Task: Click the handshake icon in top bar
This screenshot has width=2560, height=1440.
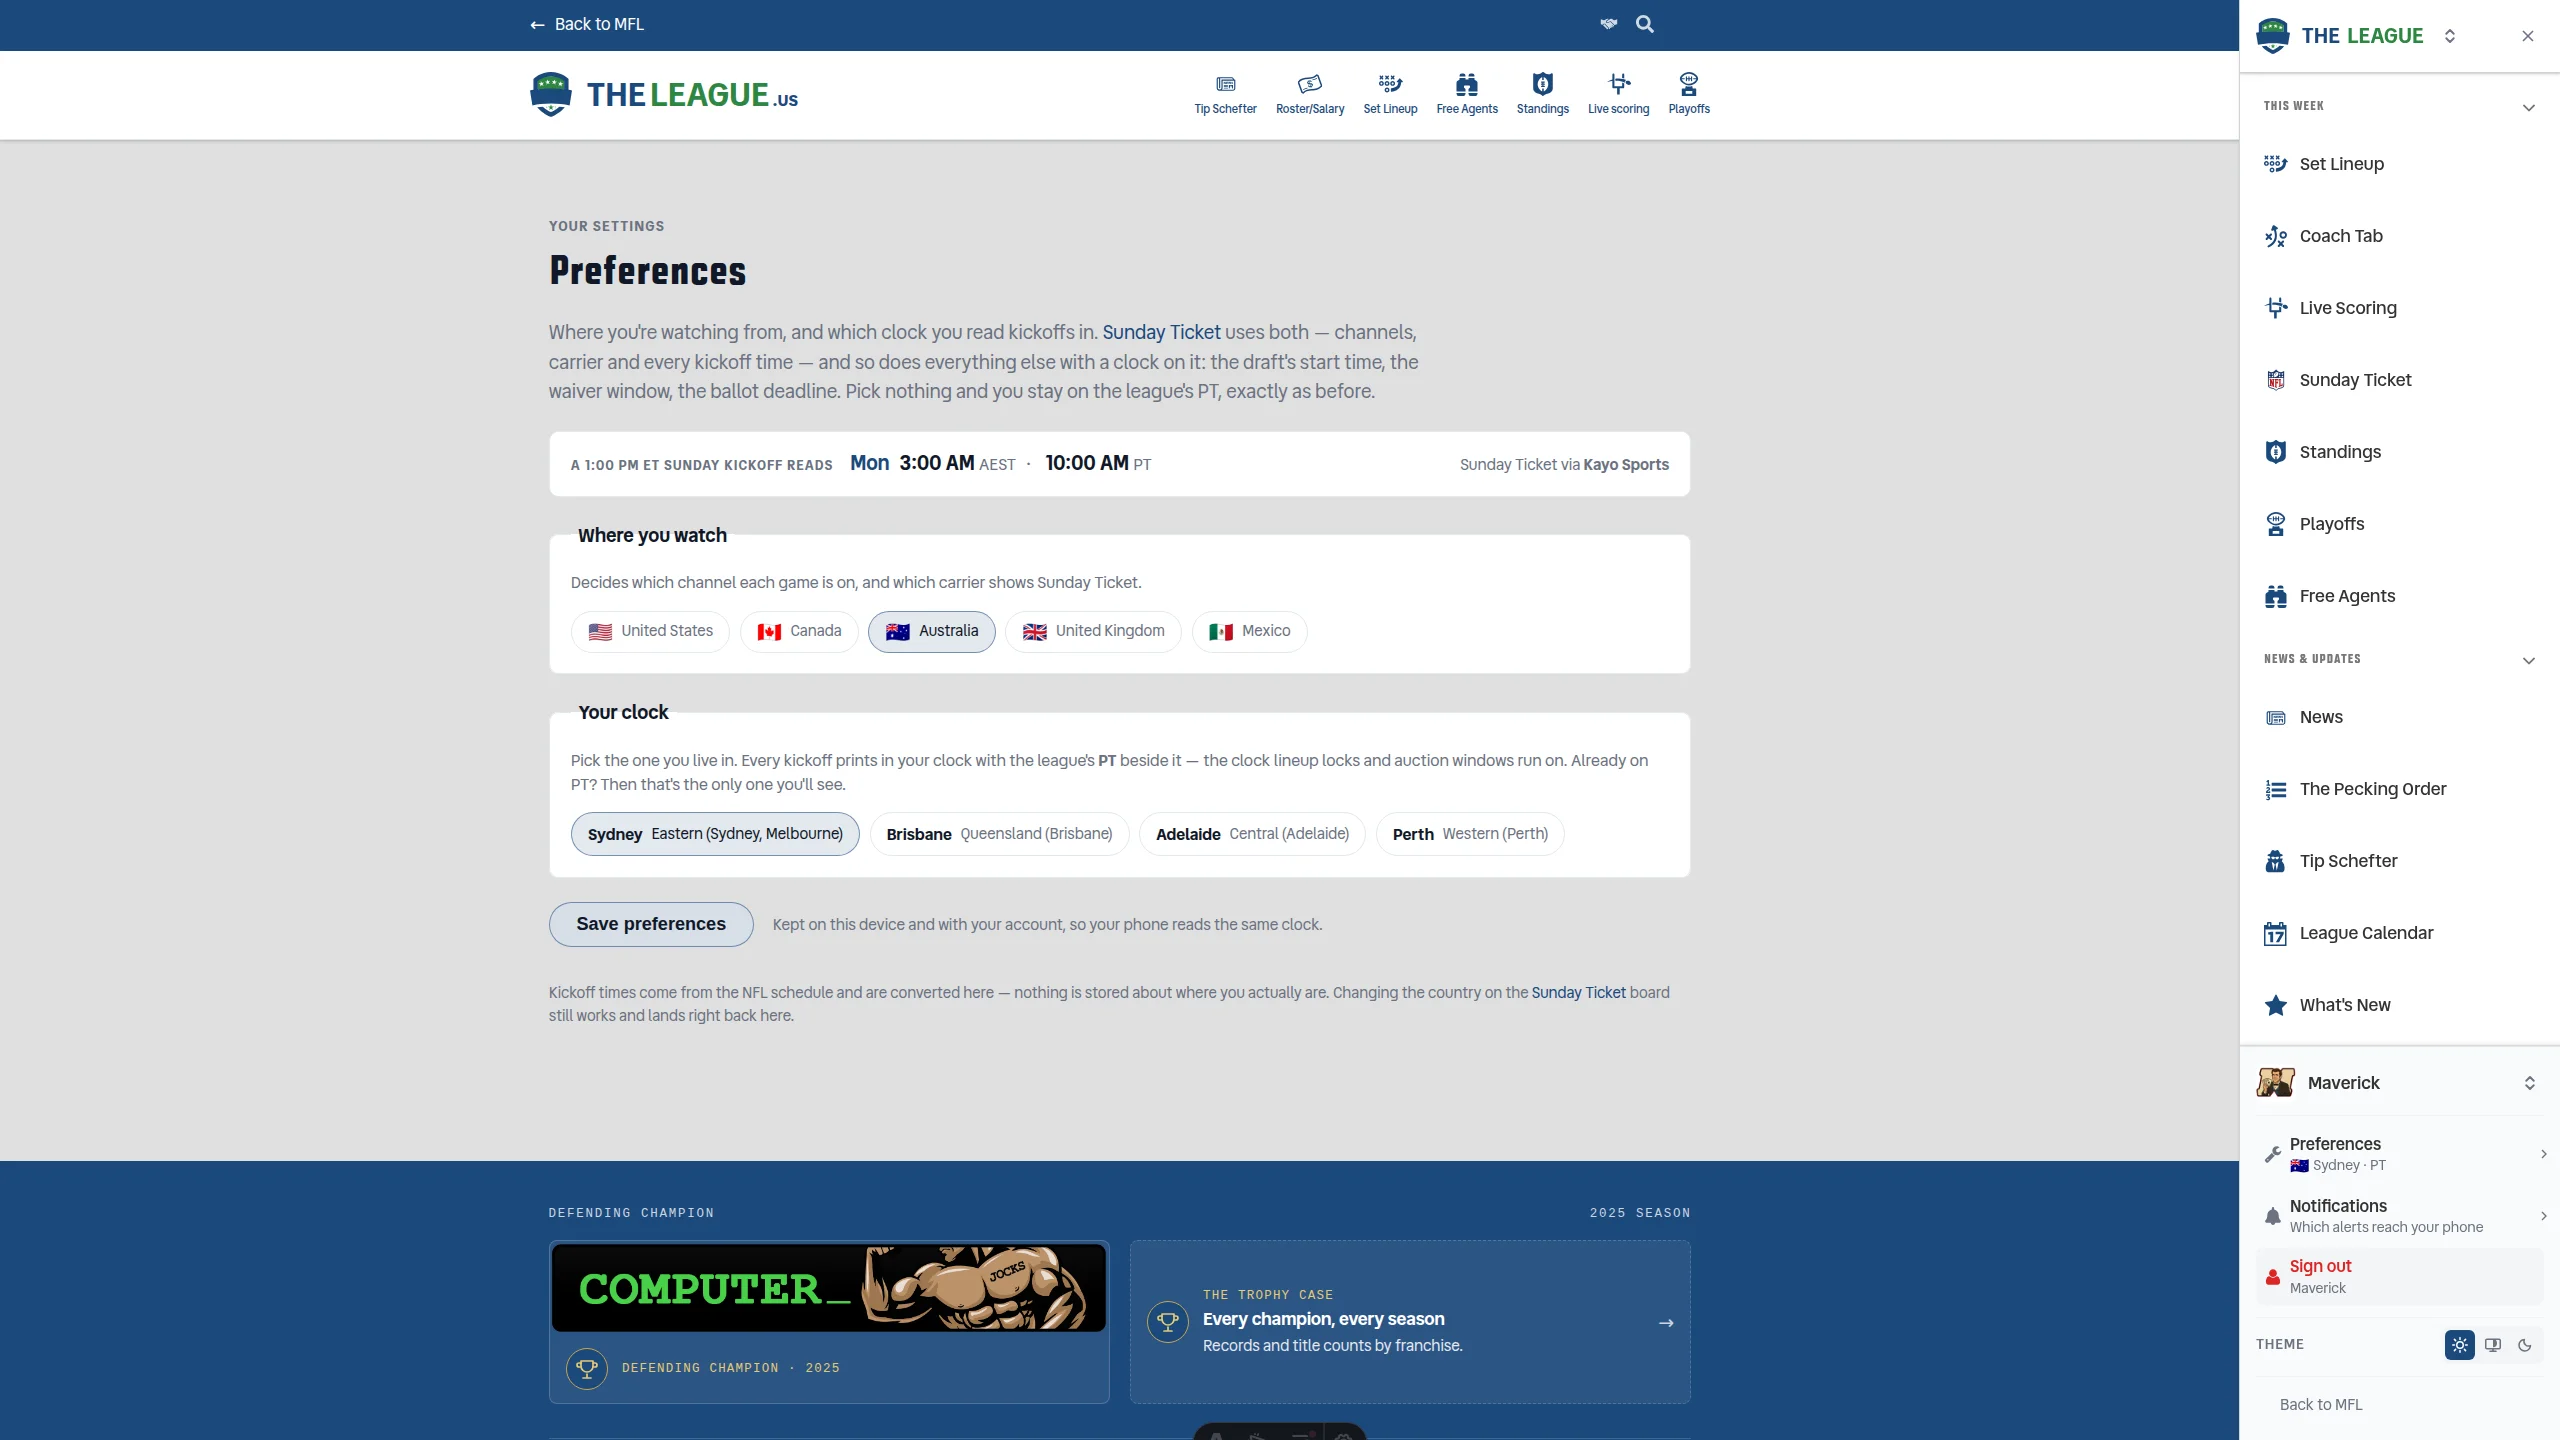Action: click(1608, 24)
